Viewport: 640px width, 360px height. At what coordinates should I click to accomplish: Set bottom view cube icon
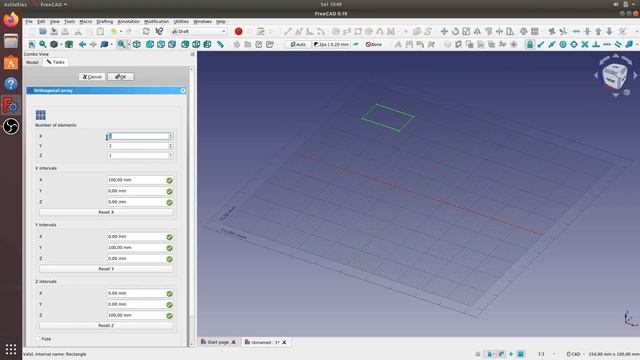196,44
